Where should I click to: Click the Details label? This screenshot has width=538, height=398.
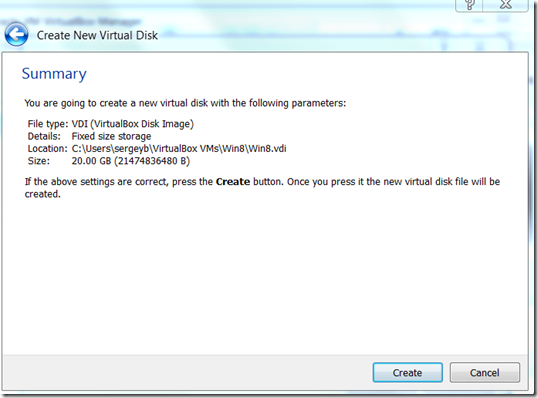[x=44, y=136]
